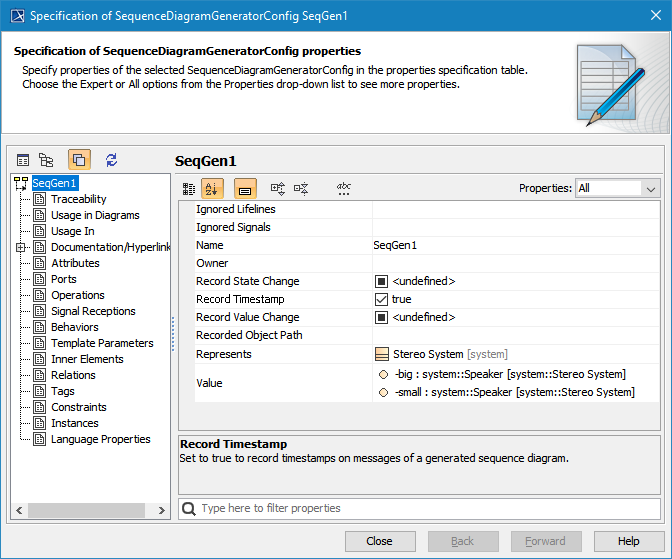
Task: Click the blue refresh arrows icon
Action: coord(111,160)
